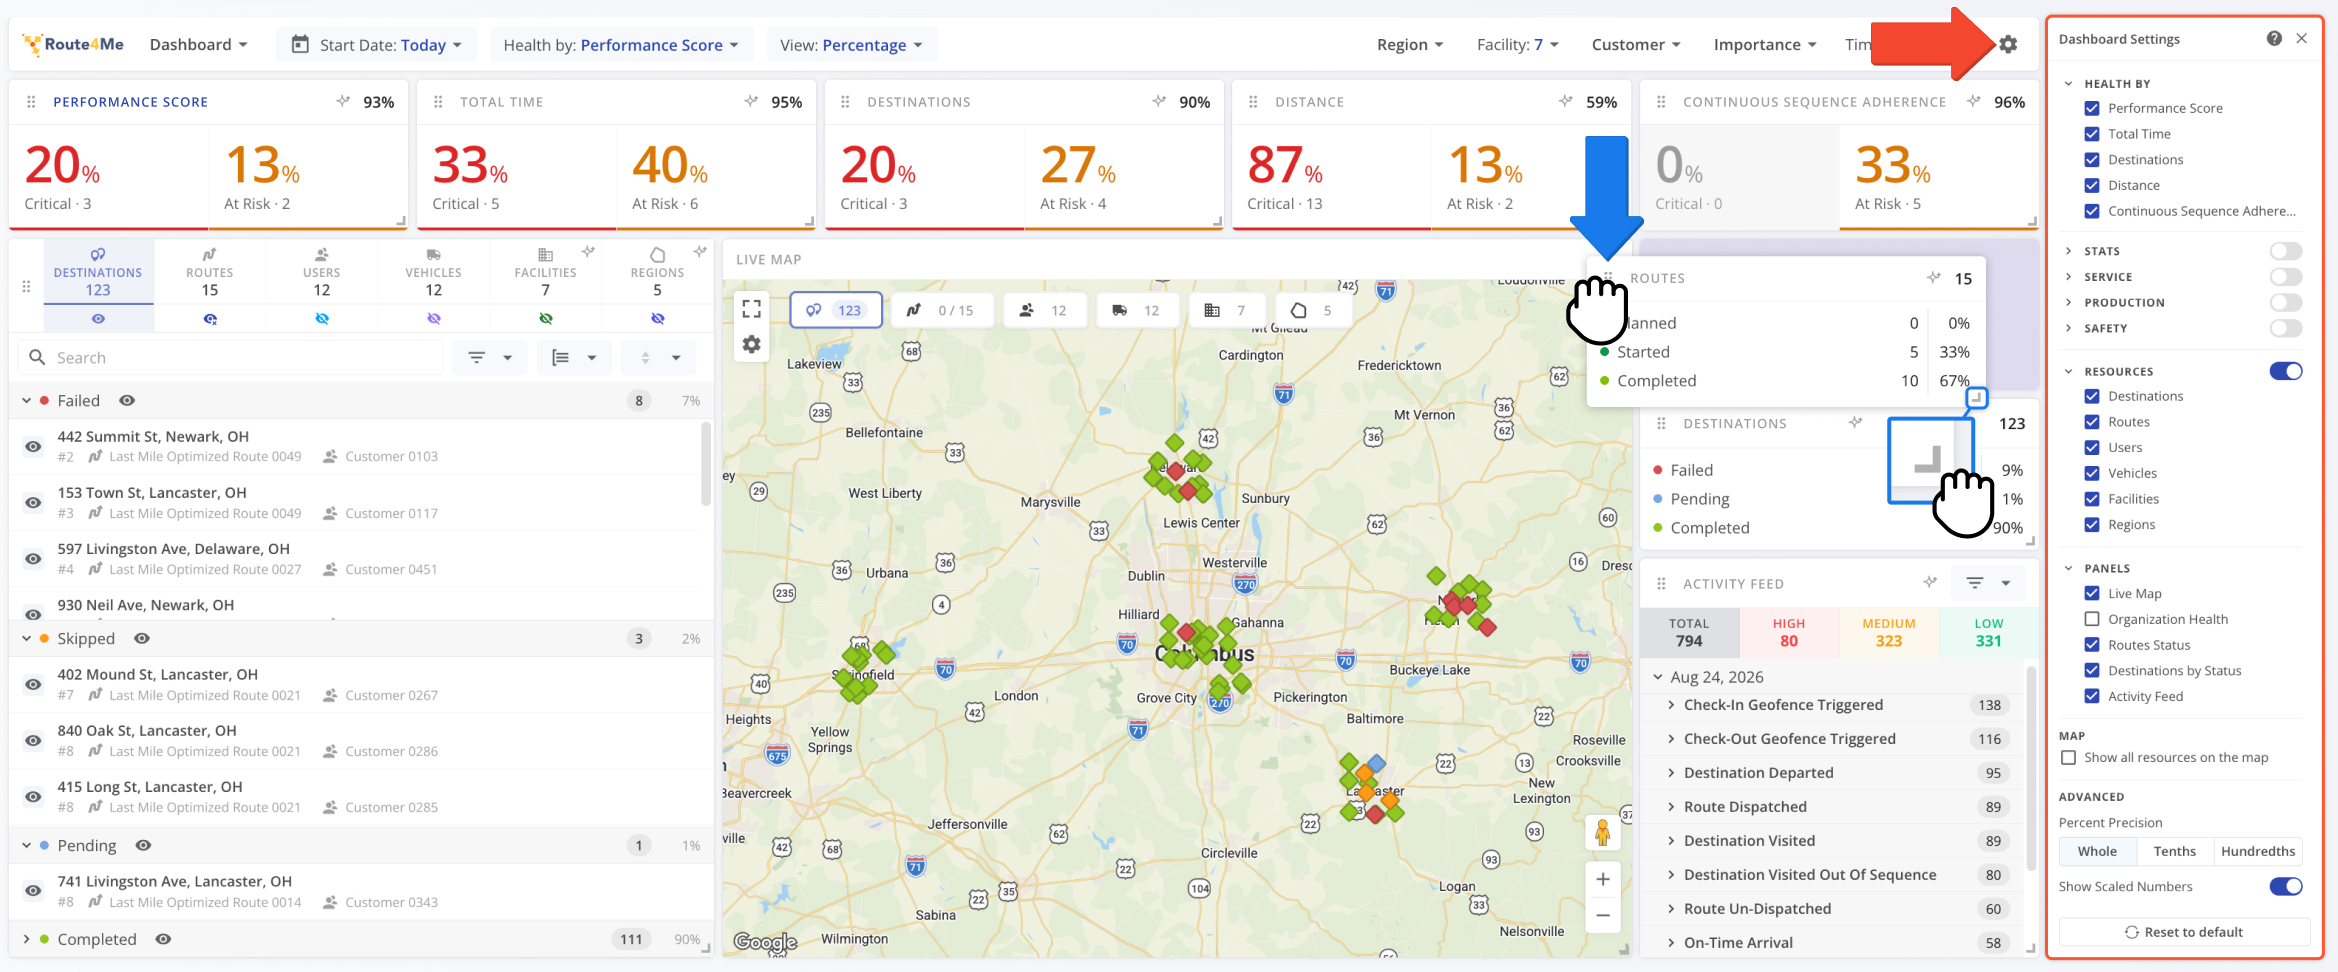Grab drag handle of Activity Feed panel
Screen dimensions: 2338x972
[x=1661, y=584]
